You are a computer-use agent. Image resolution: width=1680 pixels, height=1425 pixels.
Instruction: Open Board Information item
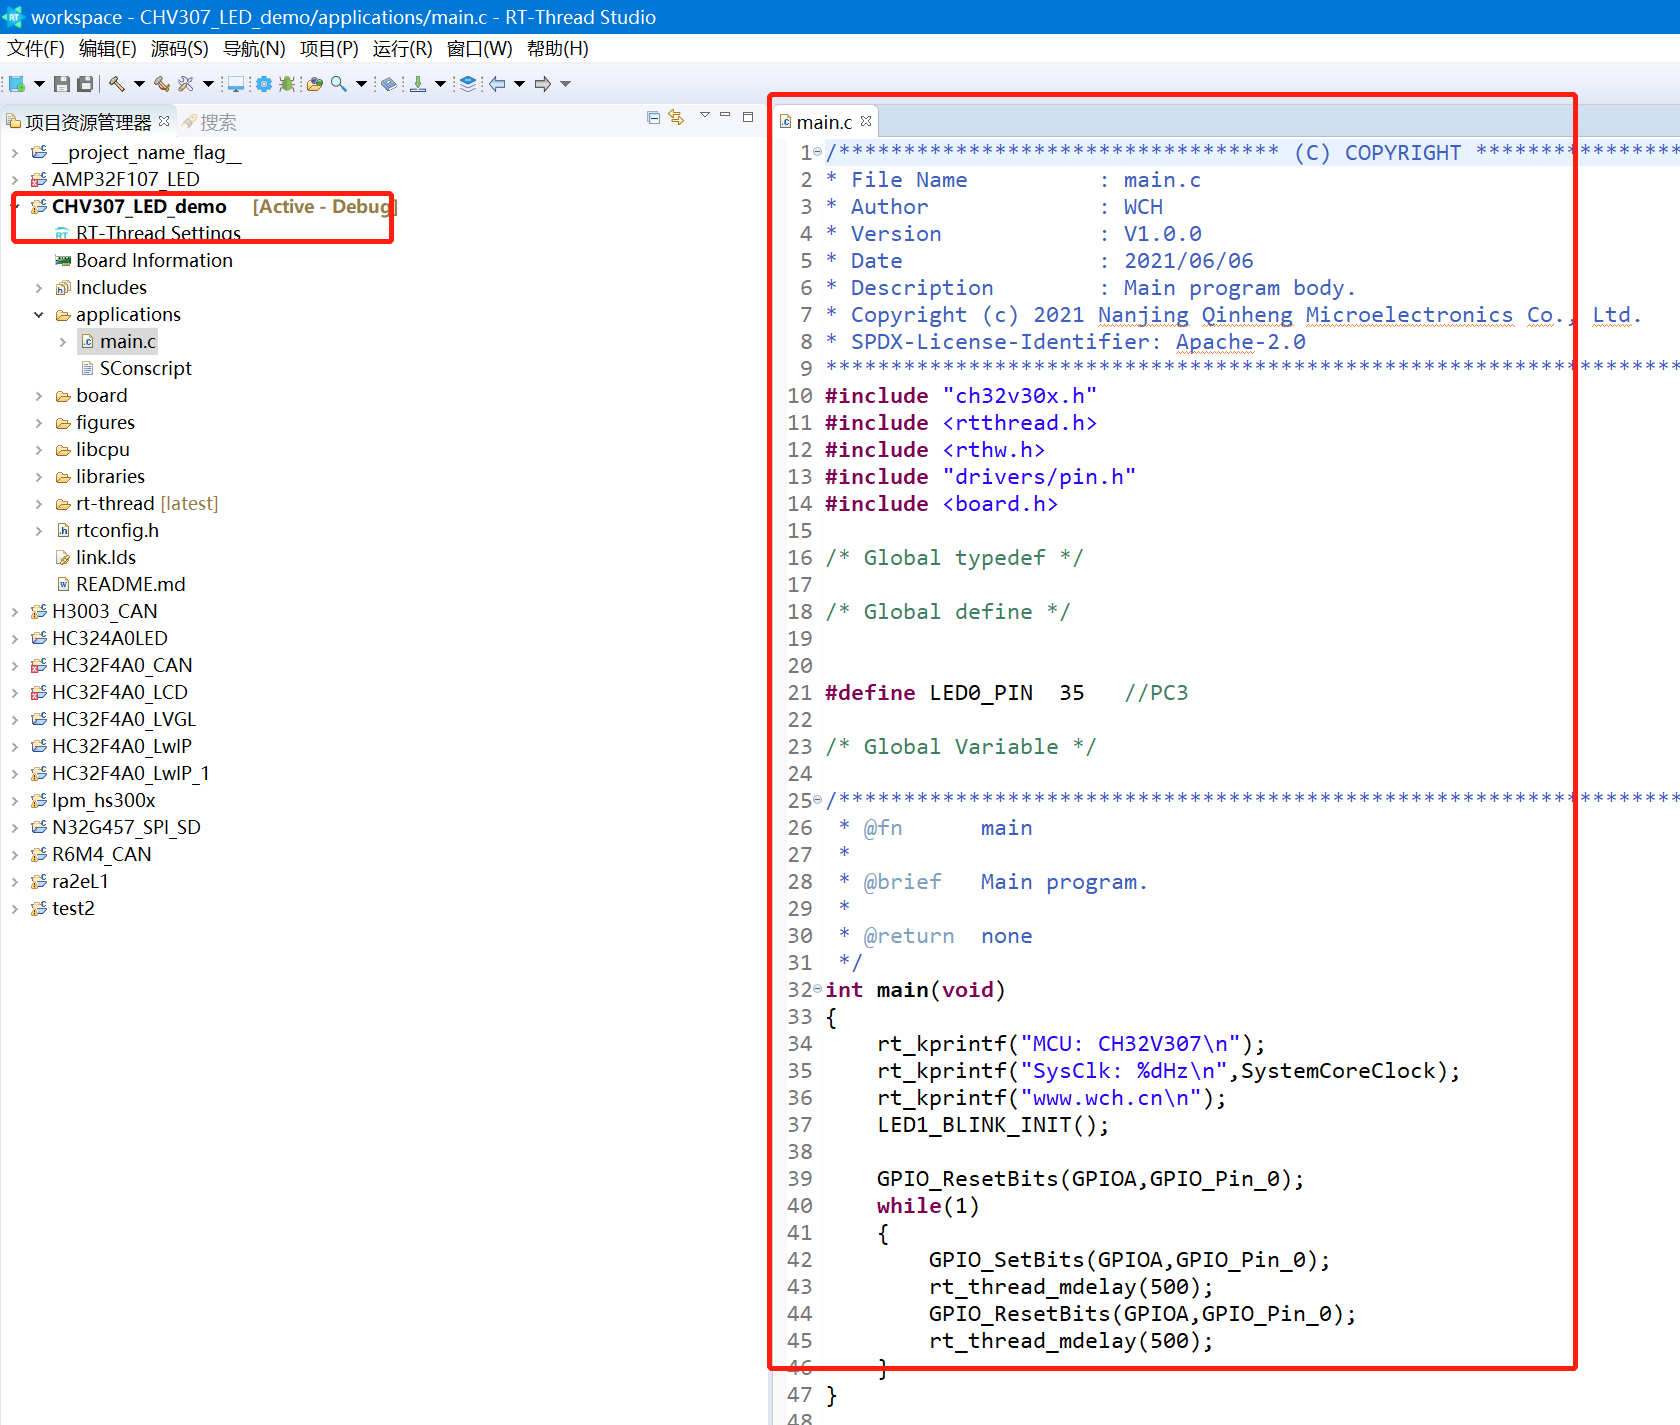[143, 260]
